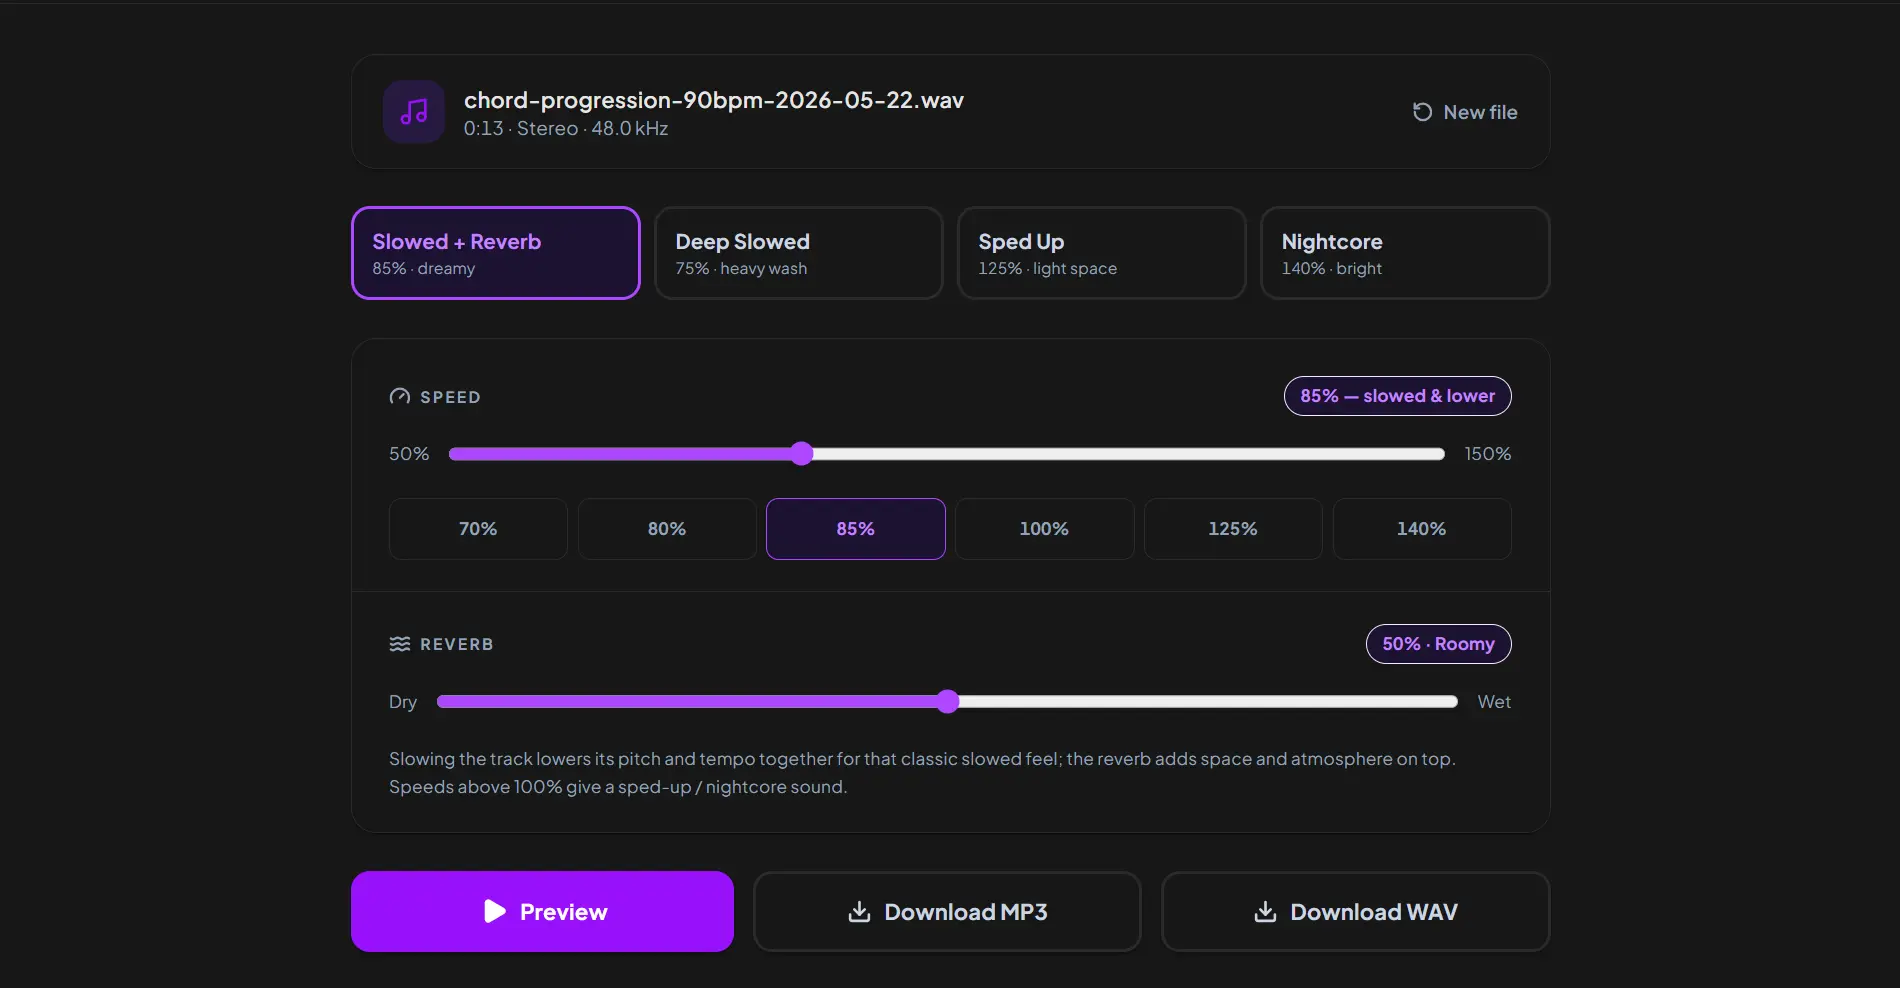
Task: Pick the Sped Up preset
Action: coord(1102,253)
